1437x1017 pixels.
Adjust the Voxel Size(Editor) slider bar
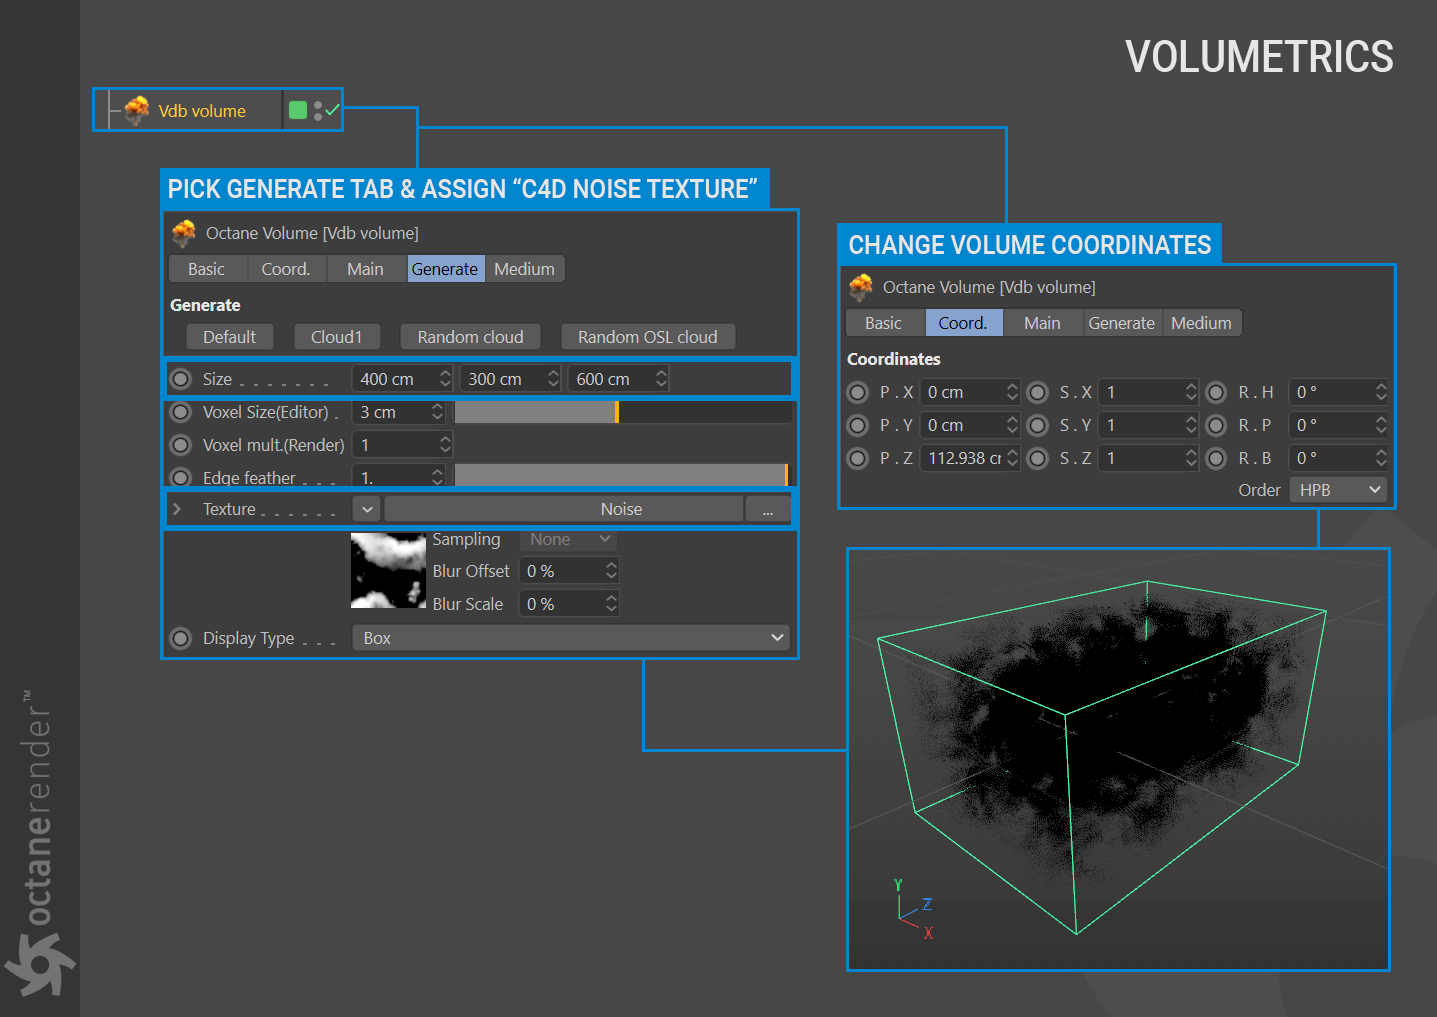coord(622,412)
